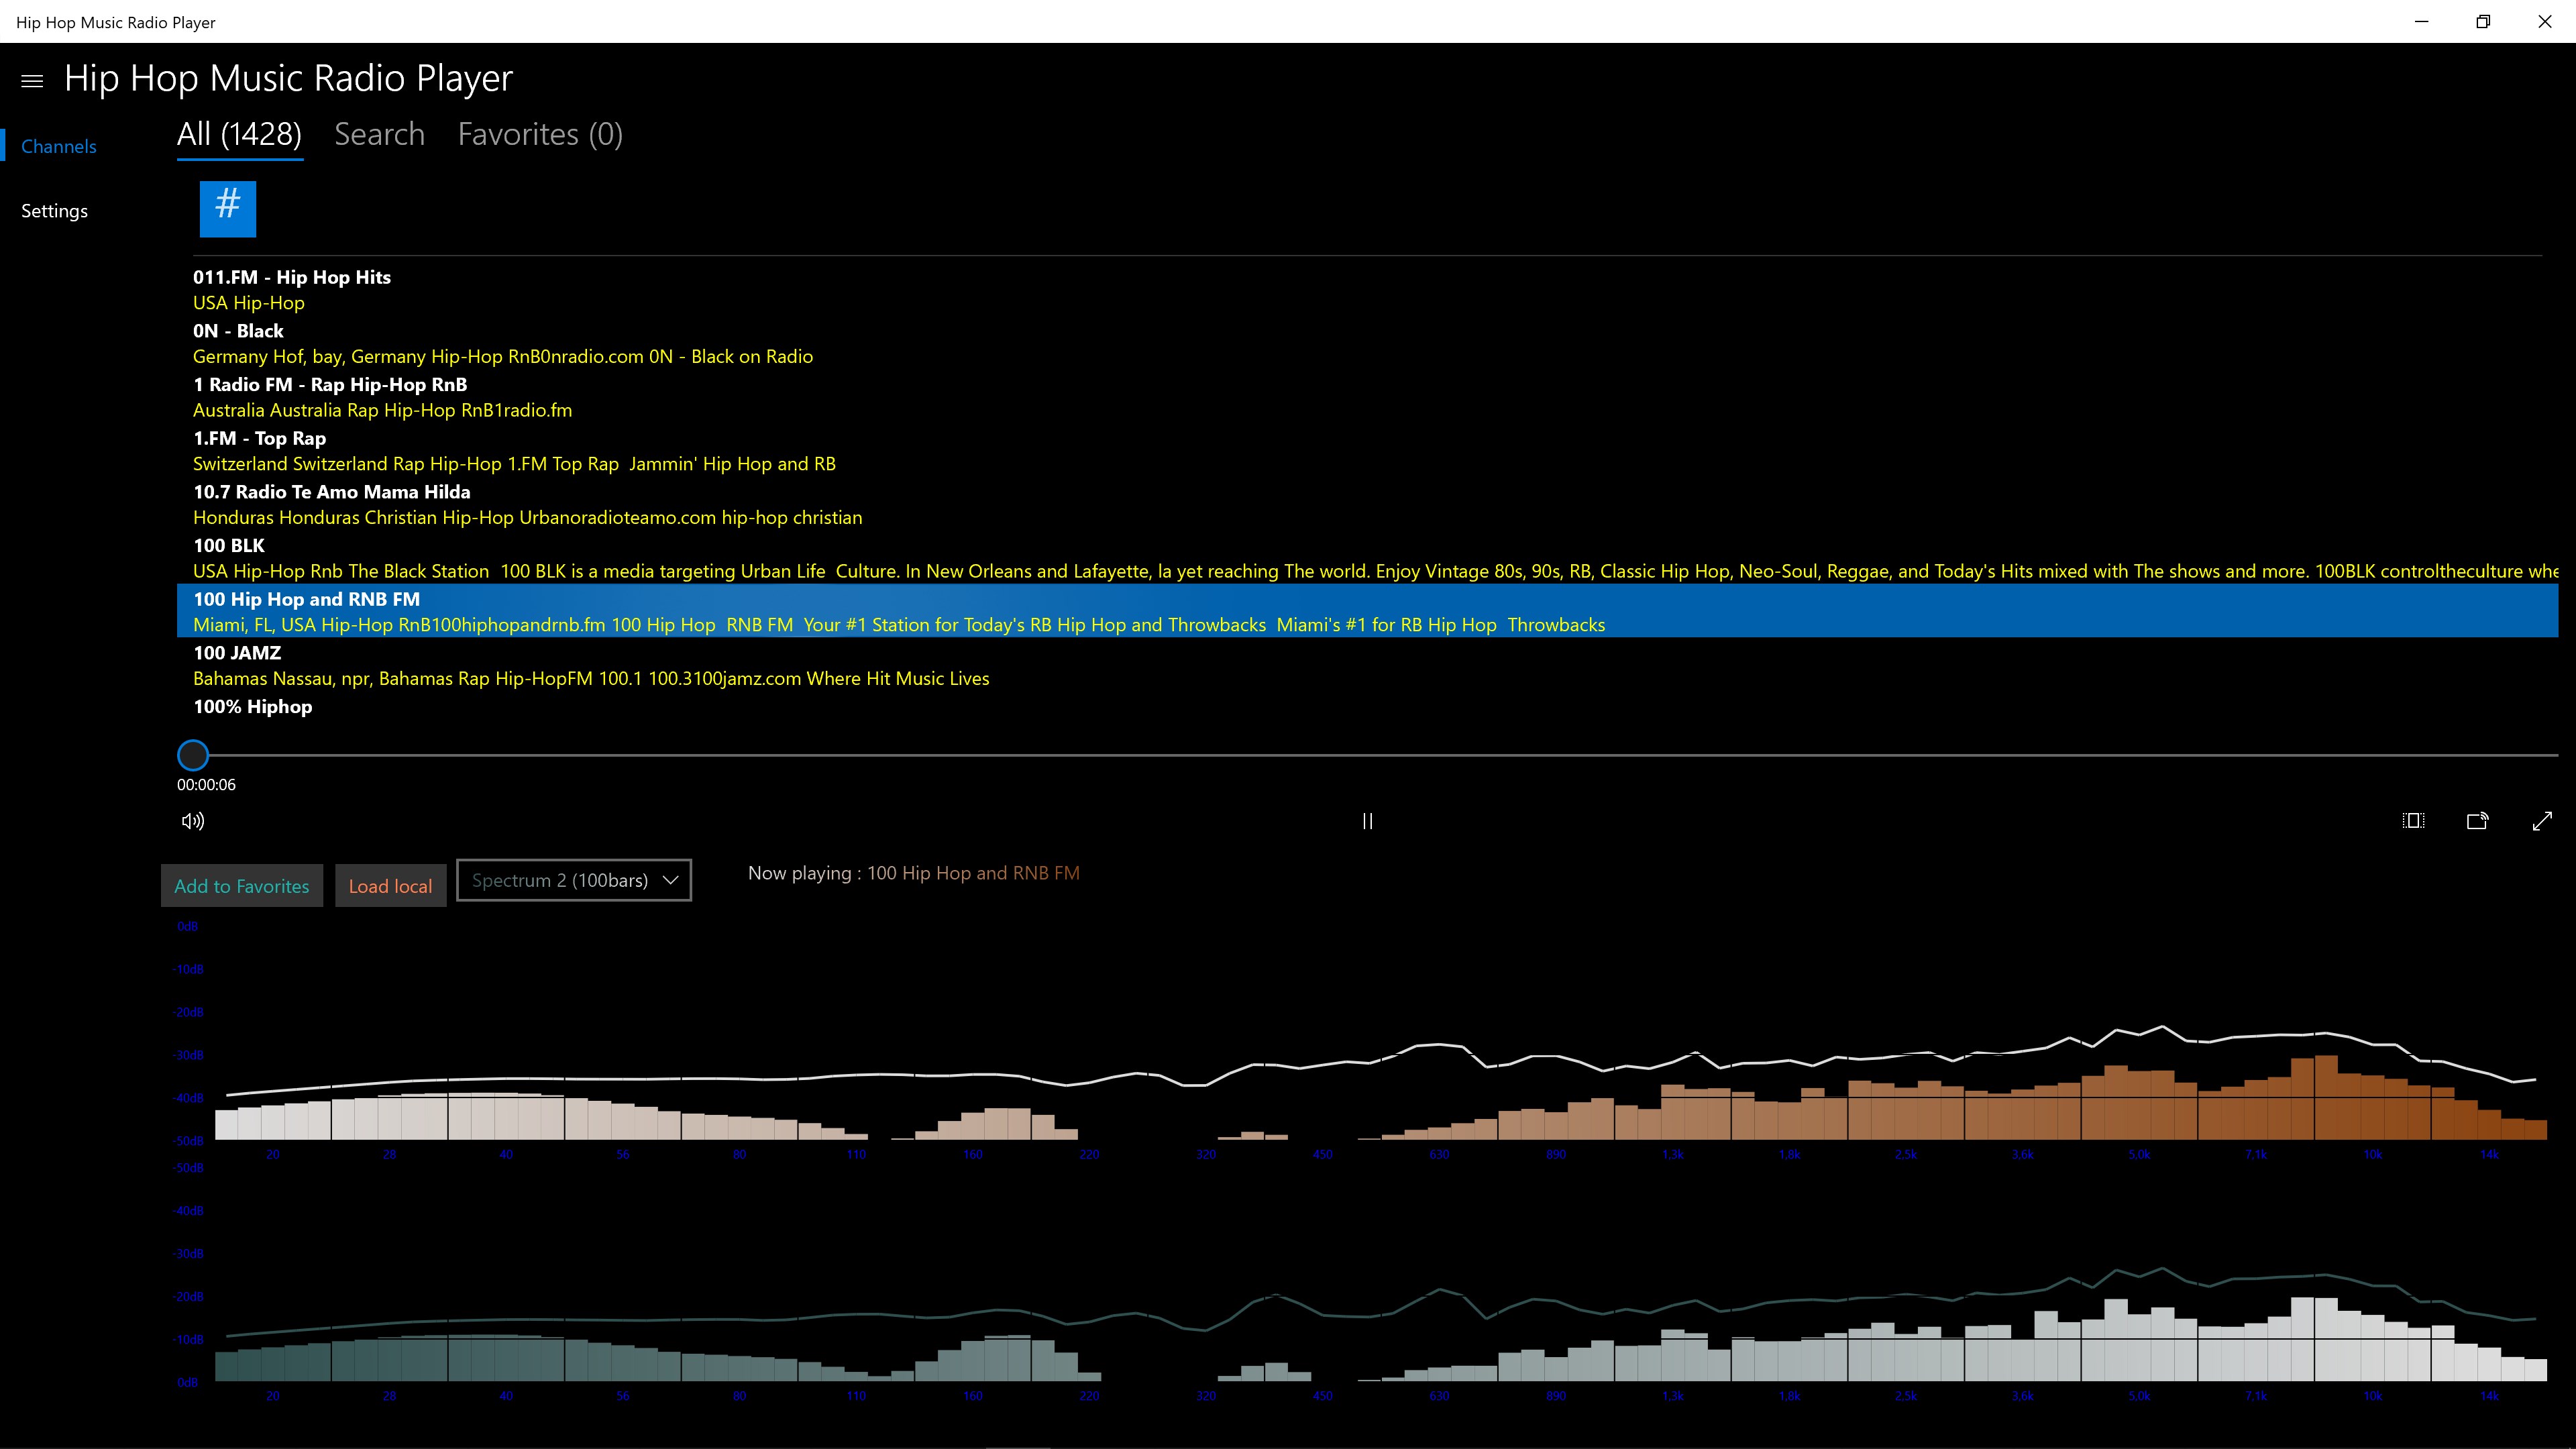Viewport: 2576px width, 1449px height.
Task: Click the playback seek slider thumb
Action: (x=193, y=755)
